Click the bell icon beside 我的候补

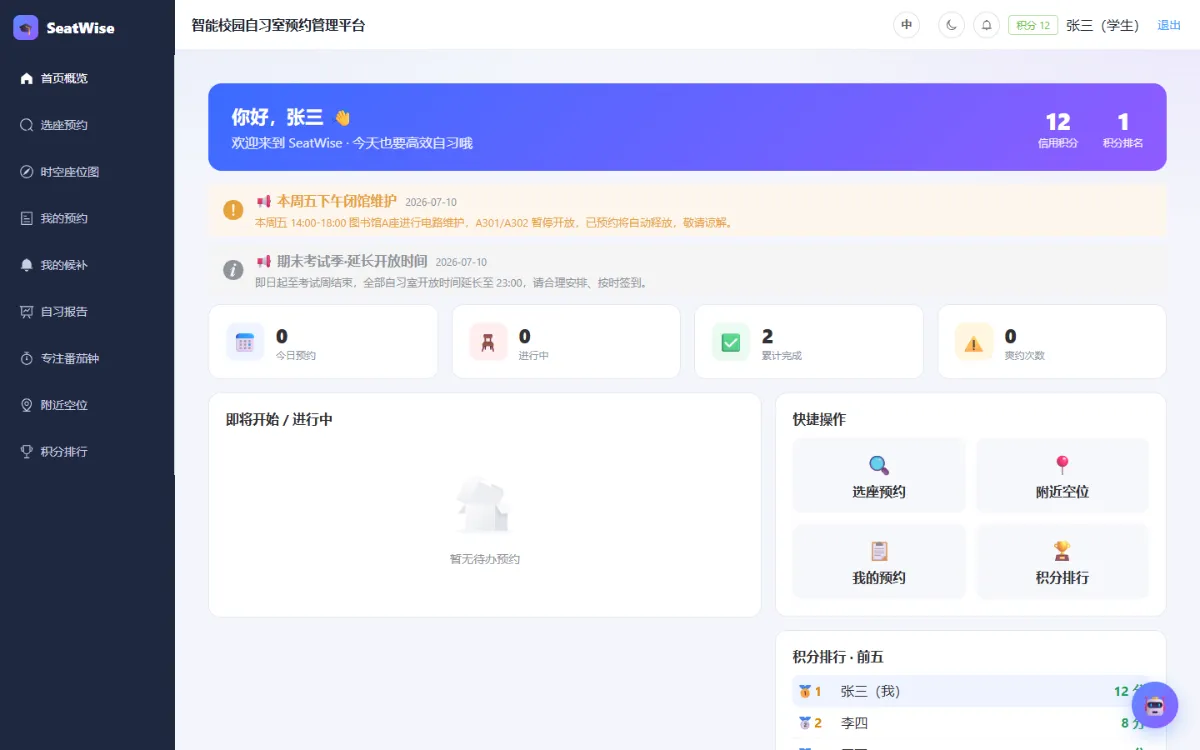(x=27, y=265)
